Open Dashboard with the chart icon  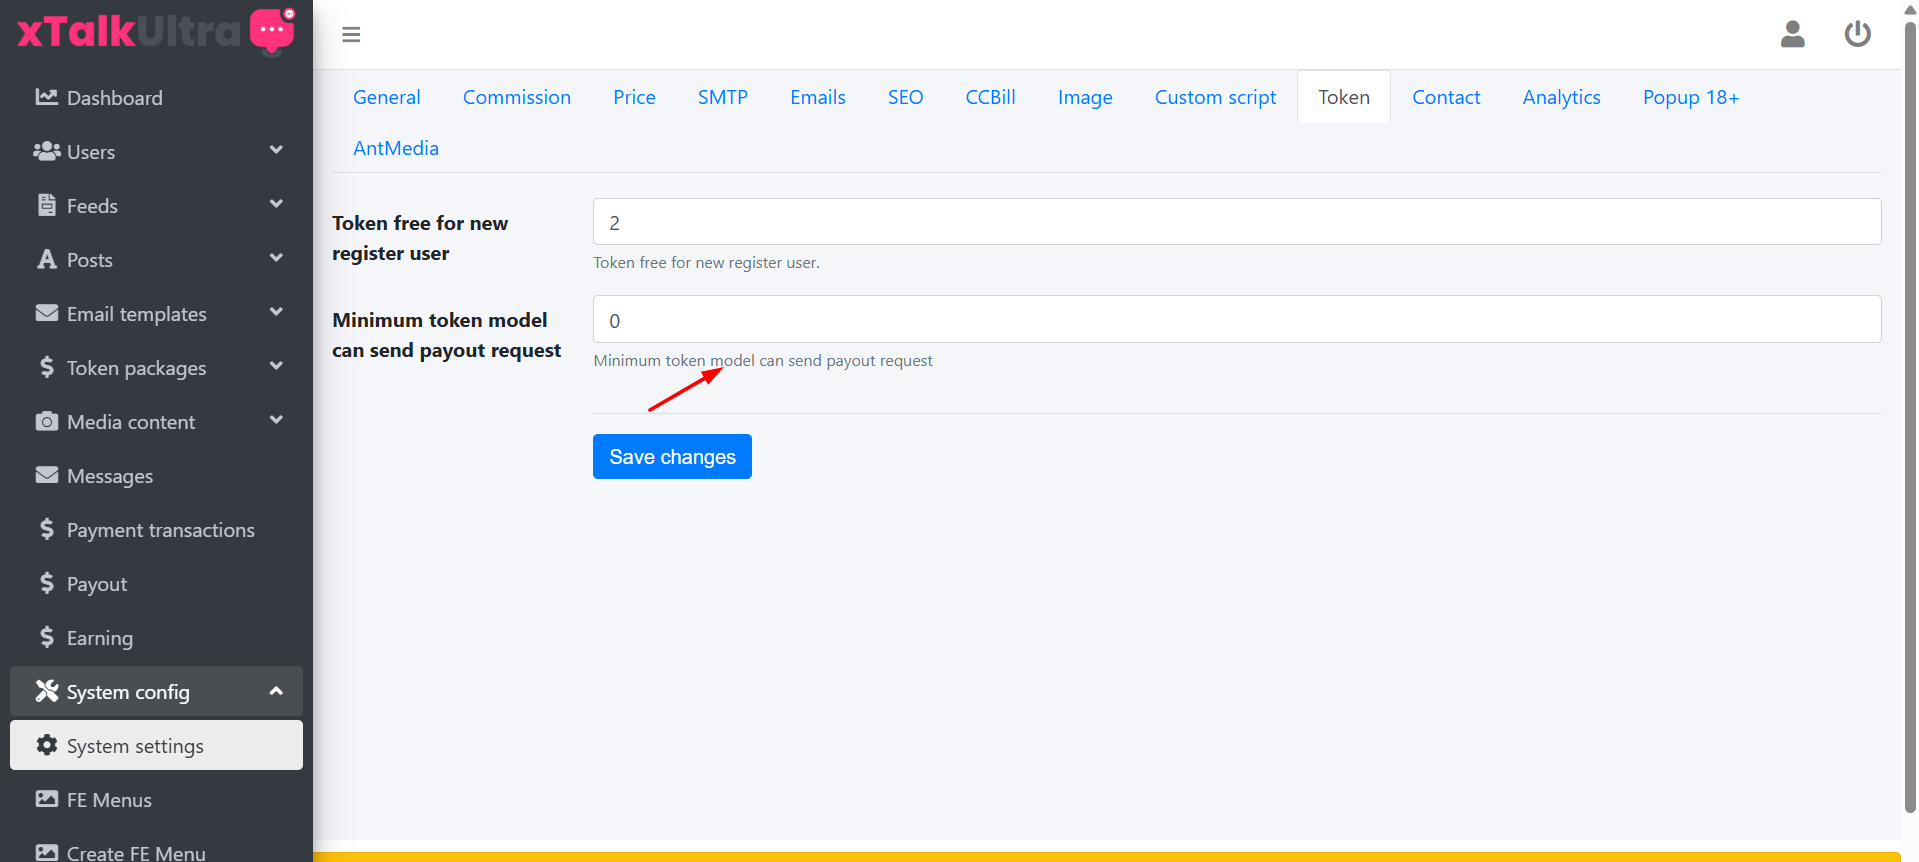pos(46,97)
